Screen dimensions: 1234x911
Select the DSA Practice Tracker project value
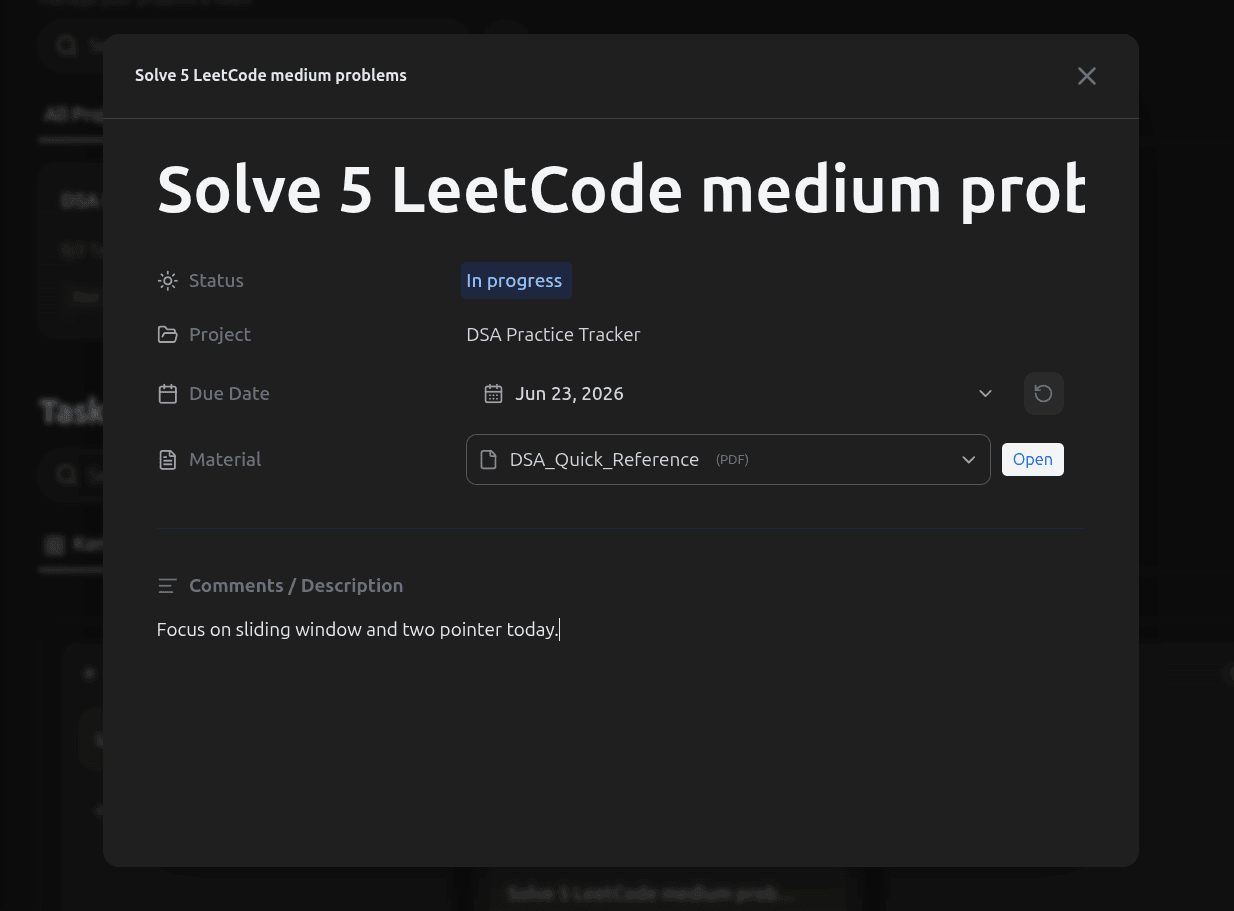[x=553, y=335]
